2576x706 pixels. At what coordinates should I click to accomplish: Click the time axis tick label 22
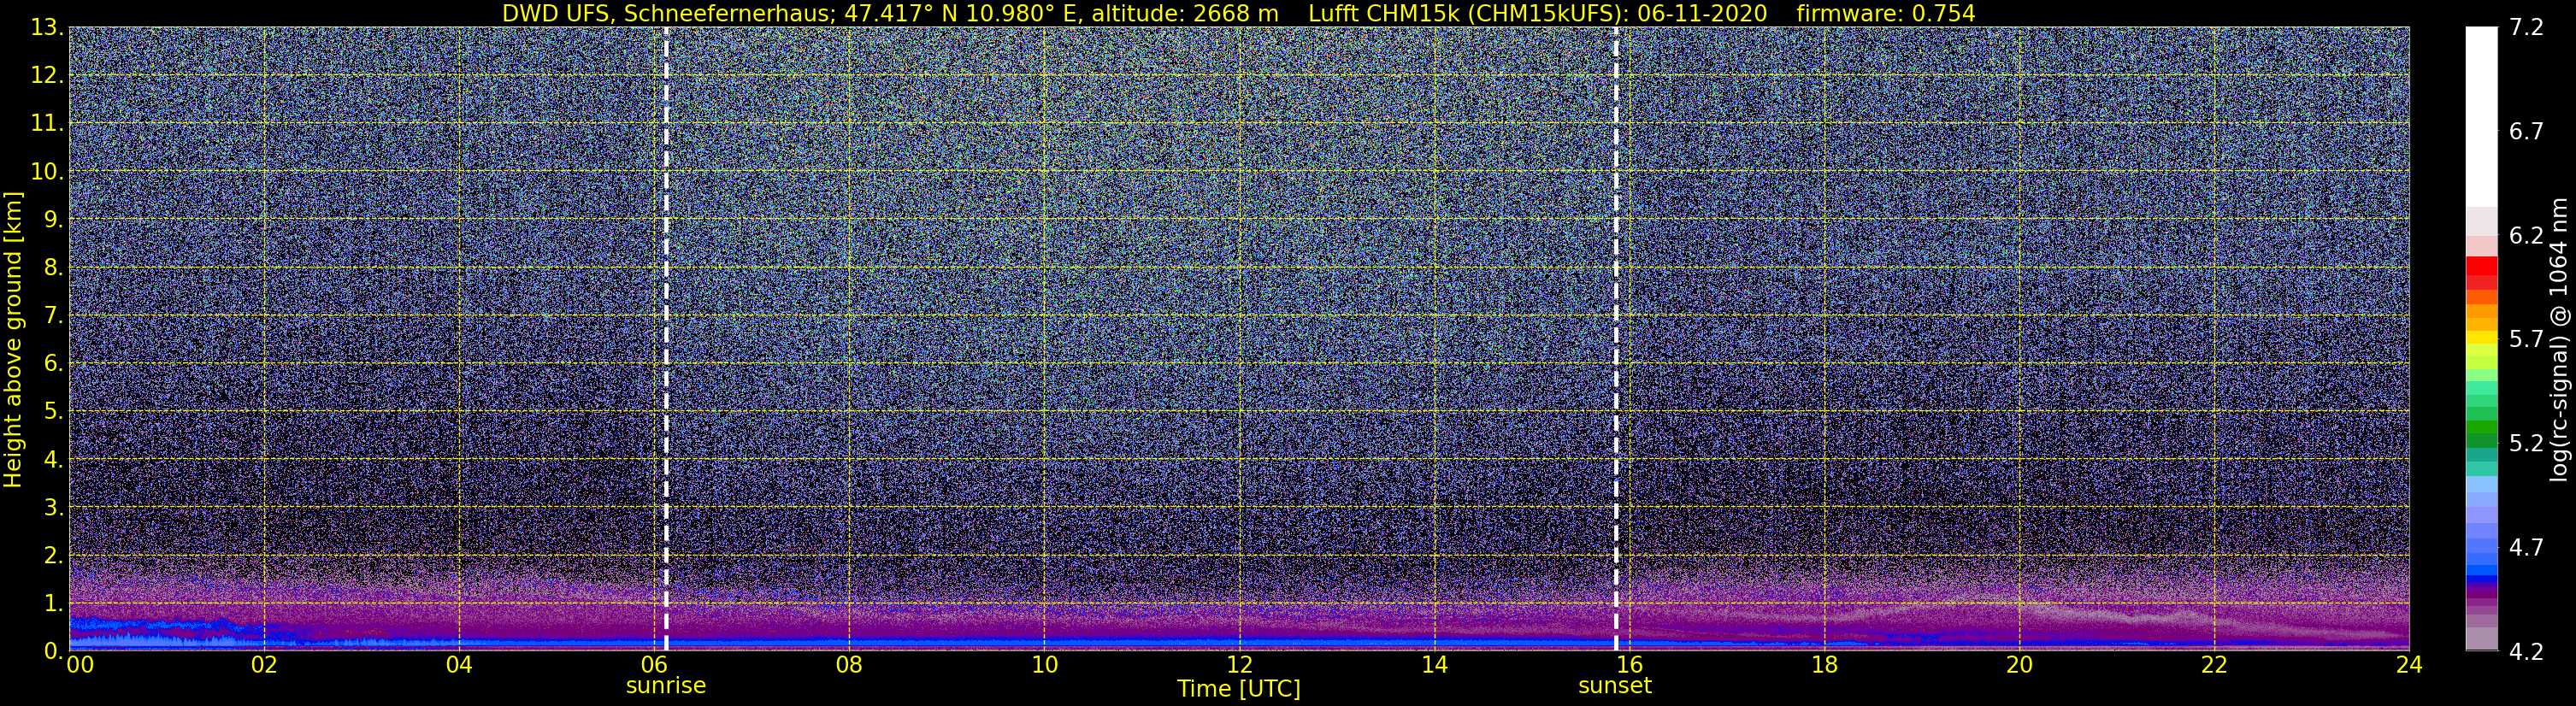2214,666
